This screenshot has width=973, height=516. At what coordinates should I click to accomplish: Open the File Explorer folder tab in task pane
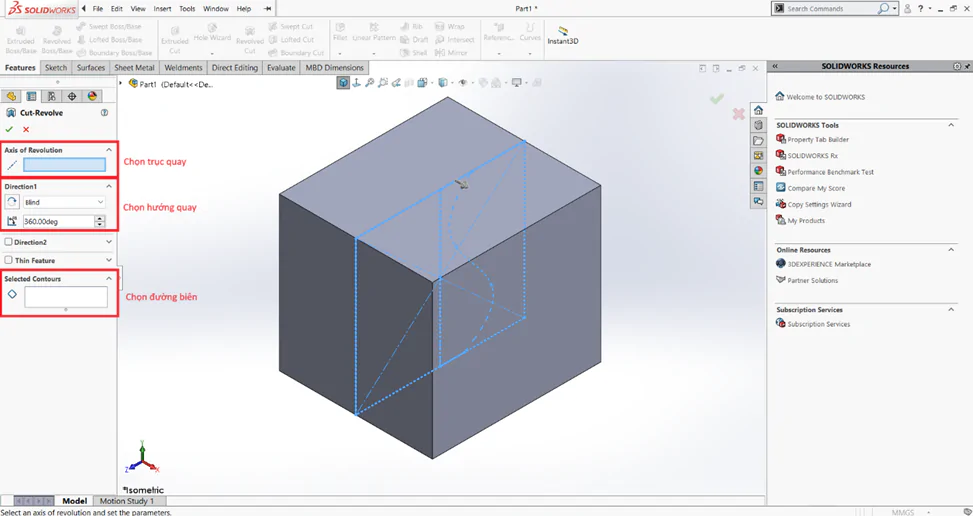tap(758, 141)
